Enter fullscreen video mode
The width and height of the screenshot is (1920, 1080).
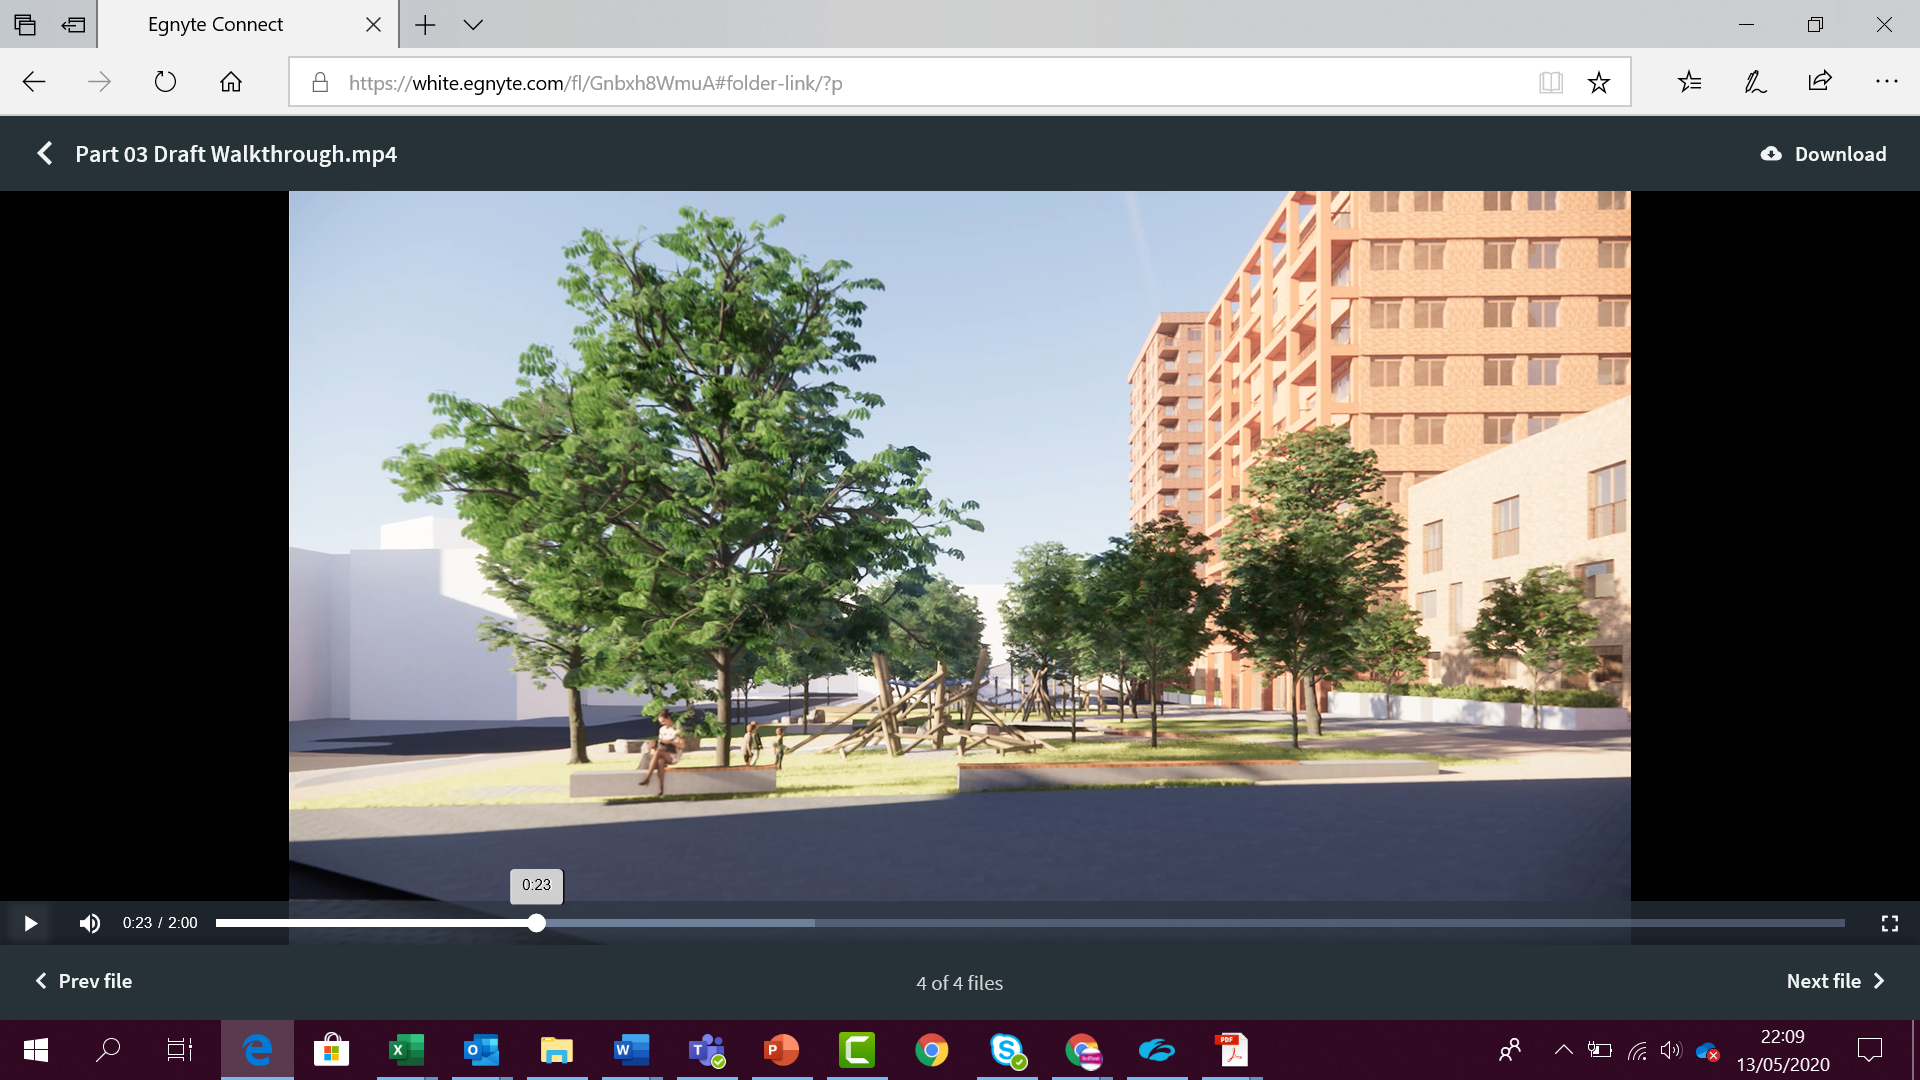[x=1889, y=923]
